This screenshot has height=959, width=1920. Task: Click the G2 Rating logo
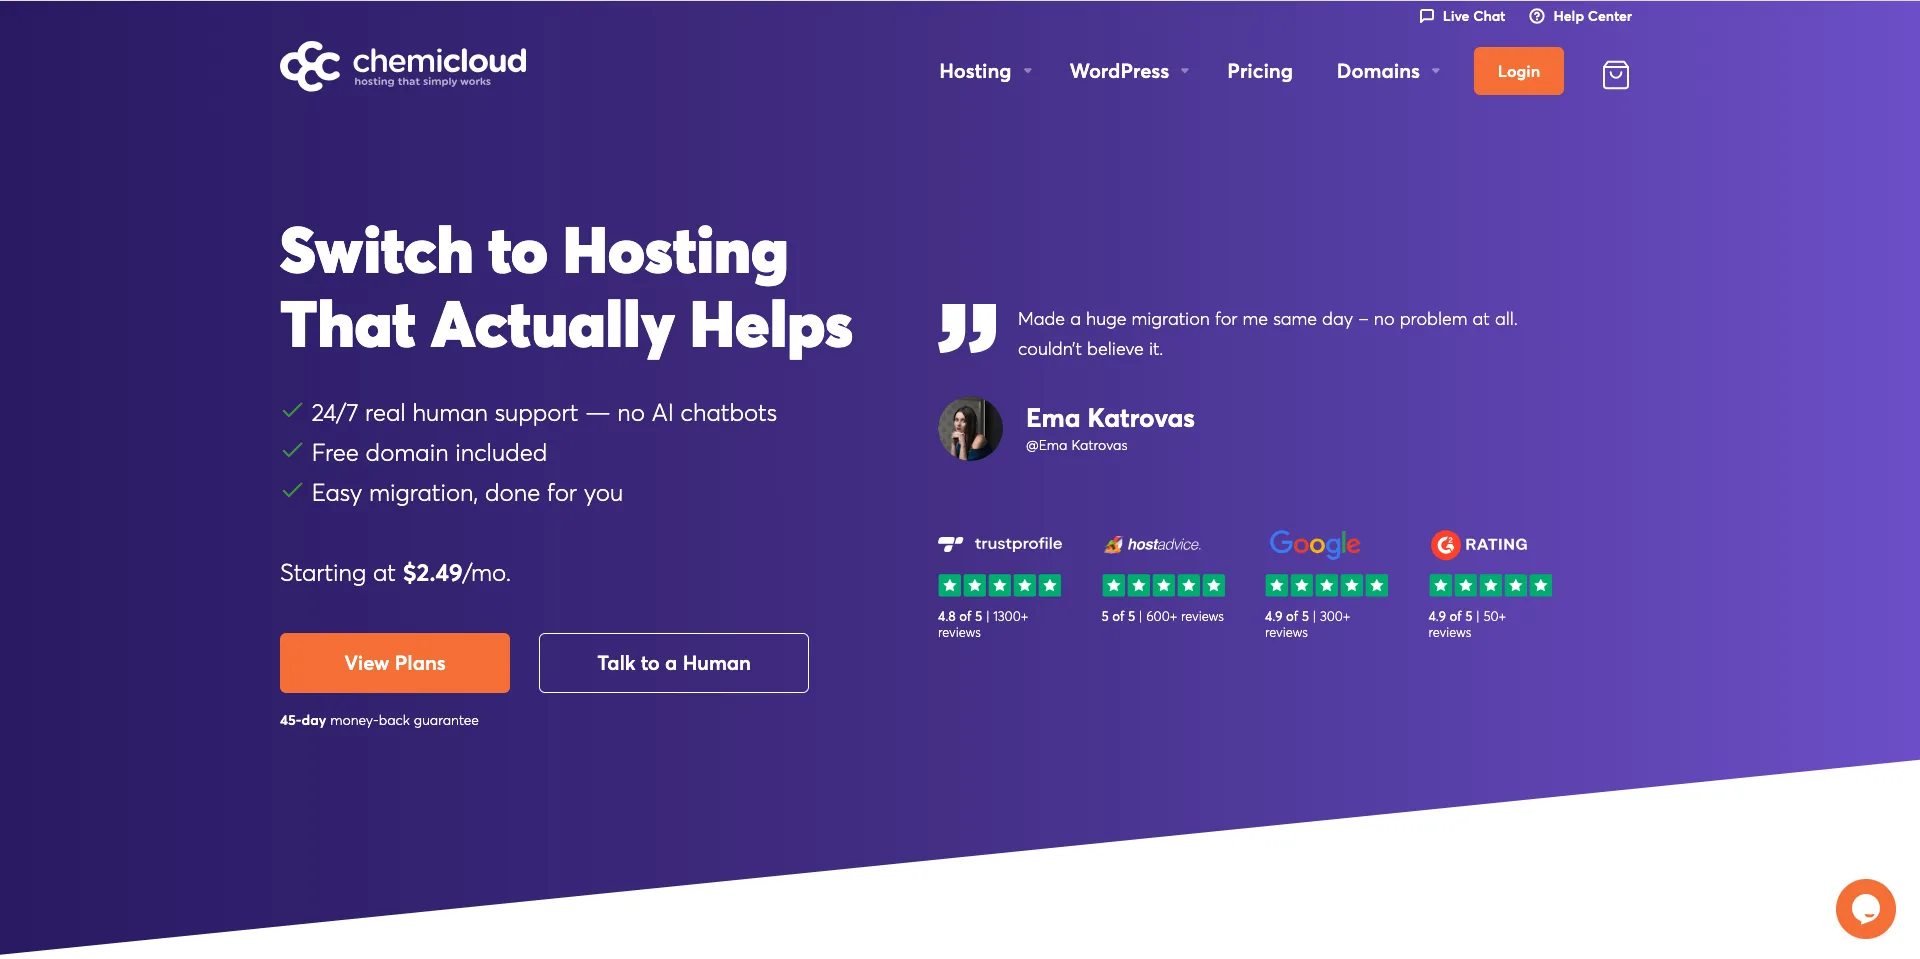[x=1479, y=544]
